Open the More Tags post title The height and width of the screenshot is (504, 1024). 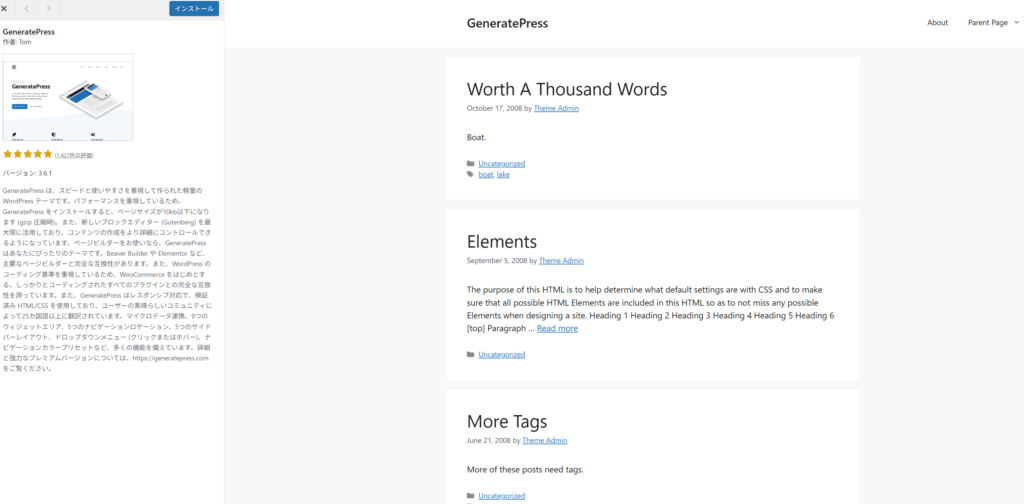click(x=520, y=421)
